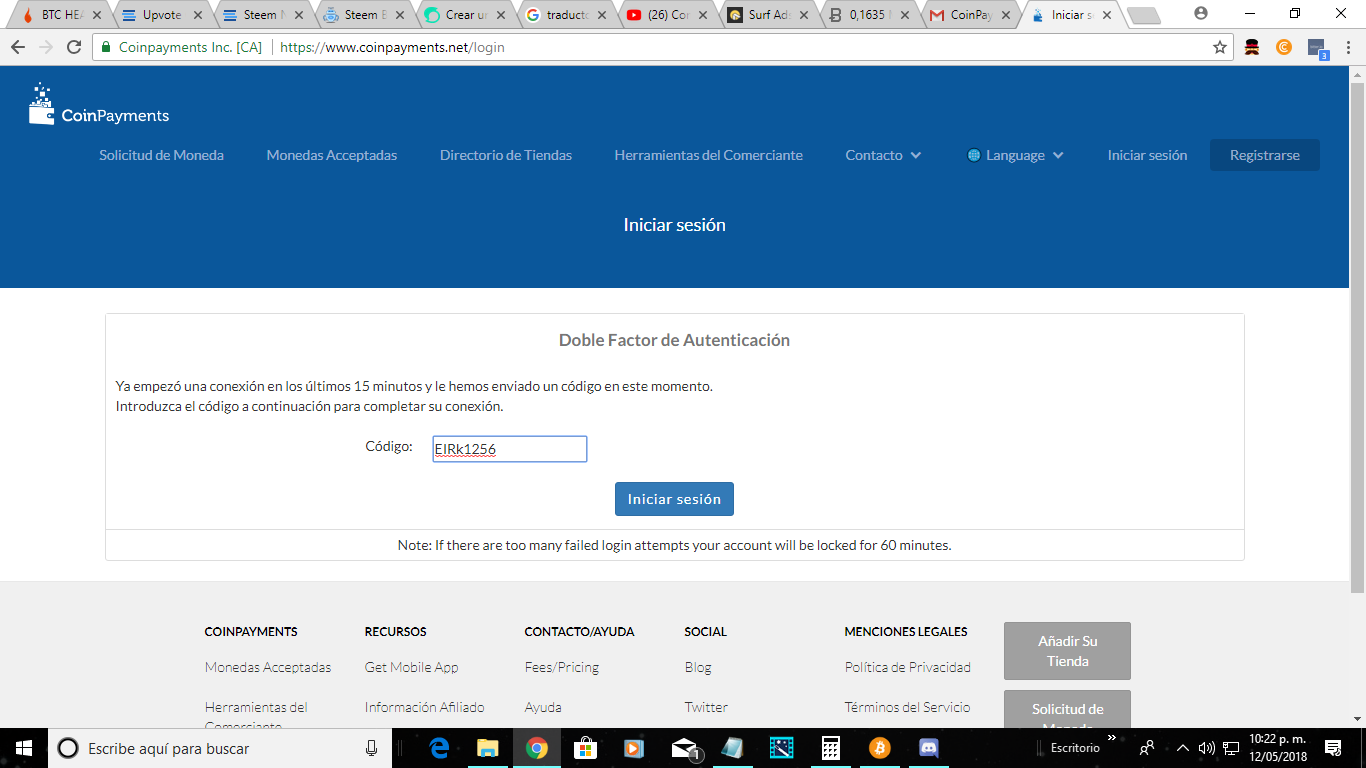The height and width of the screenshot is (768, 1366).
Task: Open Microsoft Store from the taskbar
Action: 586,748
